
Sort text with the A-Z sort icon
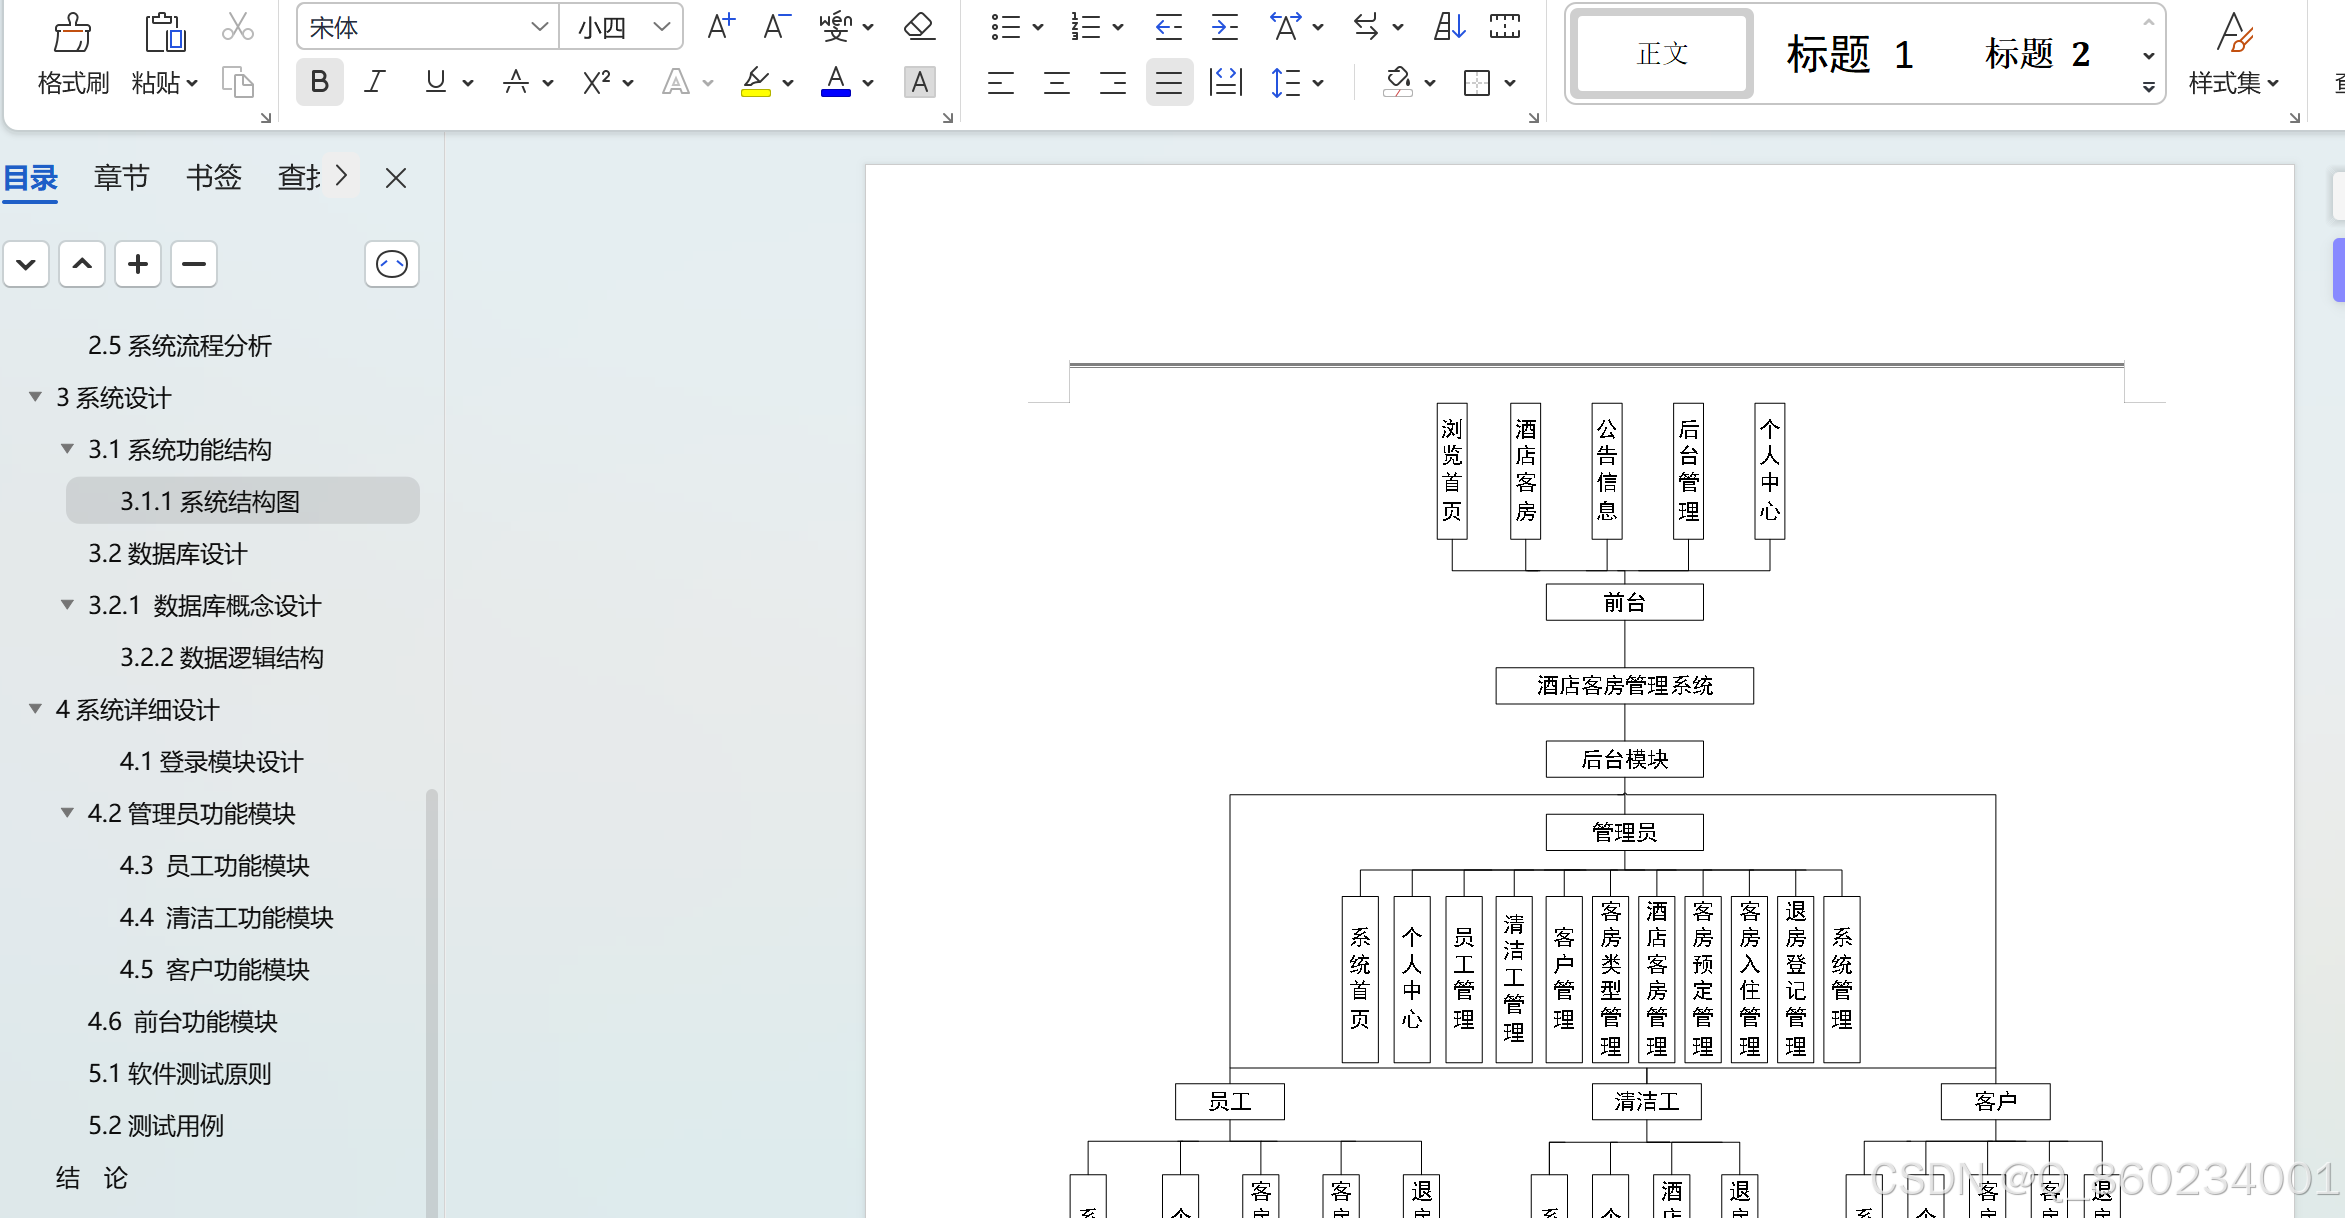point(1449,27)
